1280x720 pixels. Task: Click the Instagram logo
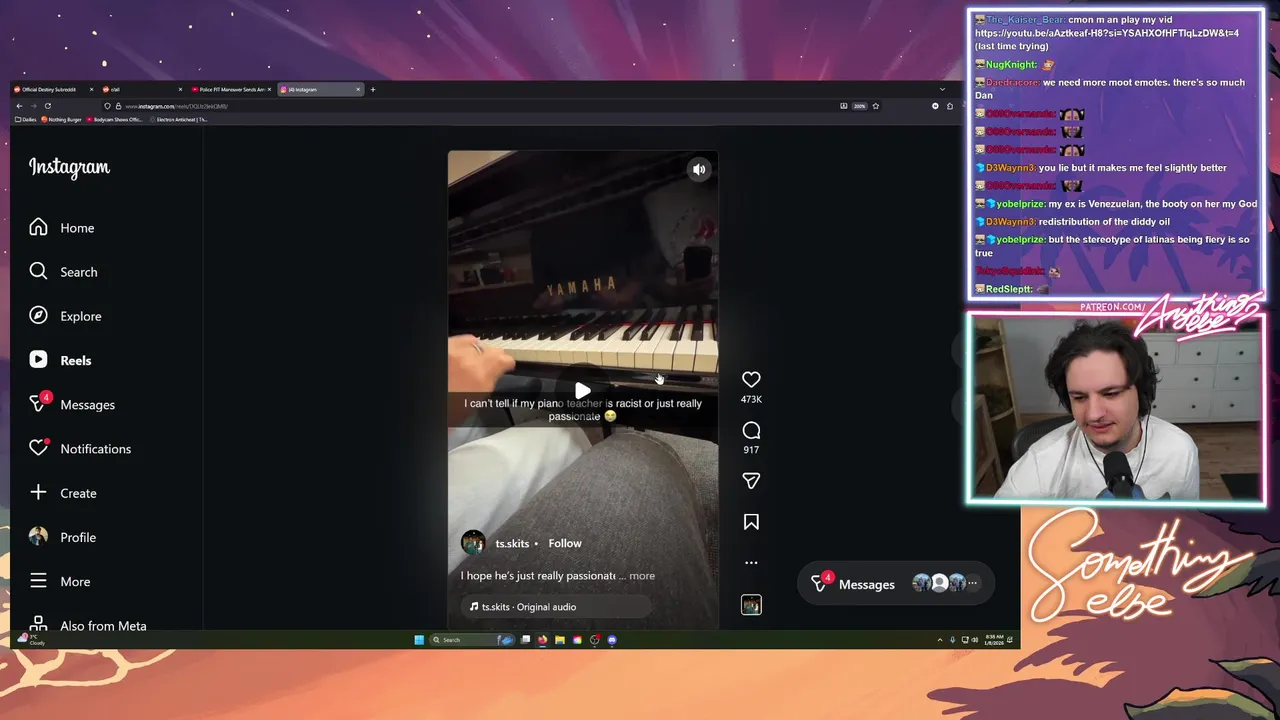69,168
